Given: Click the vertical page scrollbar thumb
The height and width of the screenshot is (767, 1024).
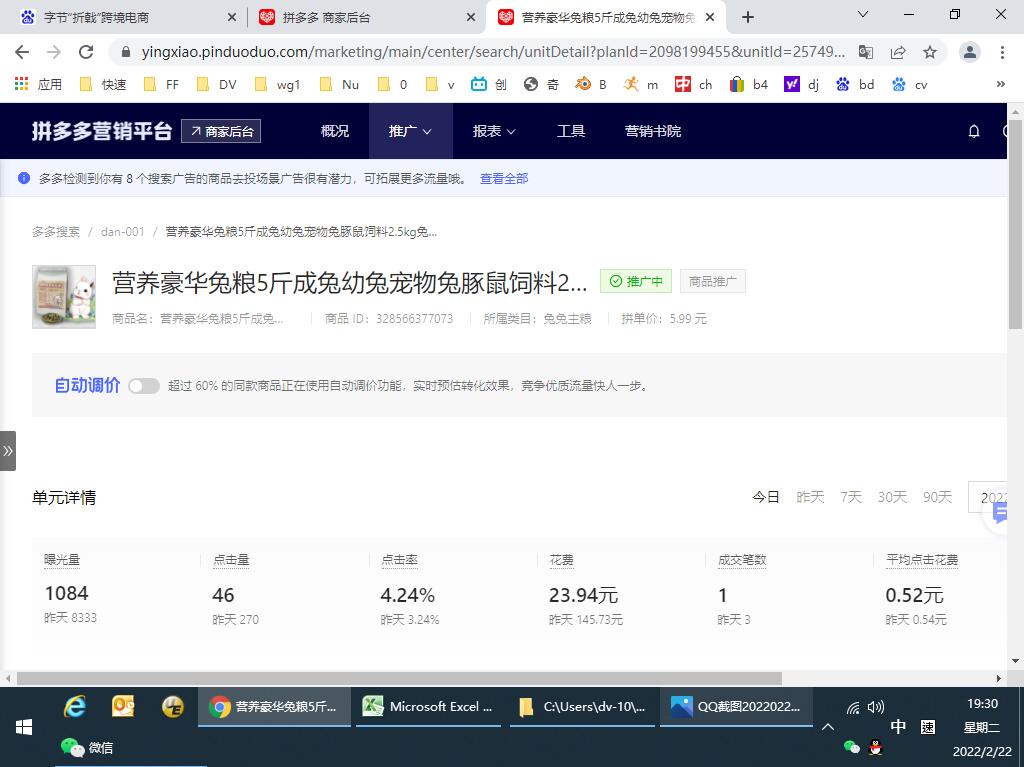Looking at the screenshot, I should [1016, 222].
